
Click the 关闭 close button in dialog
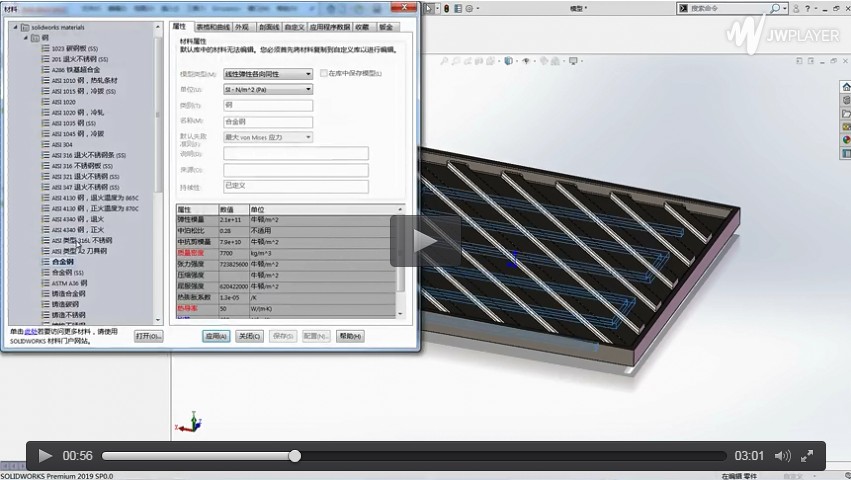tap(248, 336)
